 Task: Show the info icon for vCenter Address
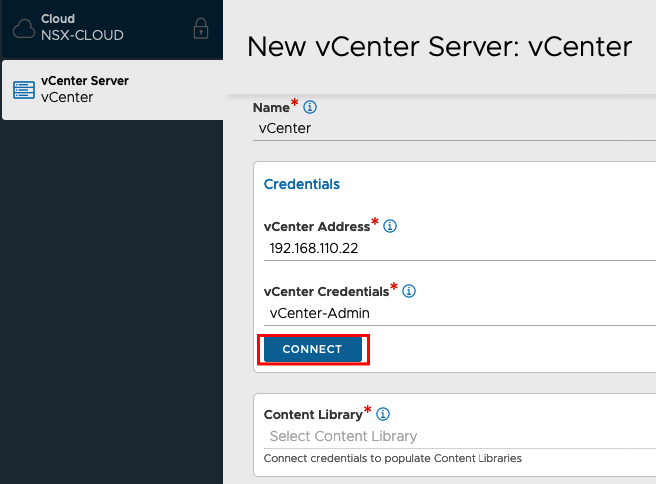tap(390, 226)
